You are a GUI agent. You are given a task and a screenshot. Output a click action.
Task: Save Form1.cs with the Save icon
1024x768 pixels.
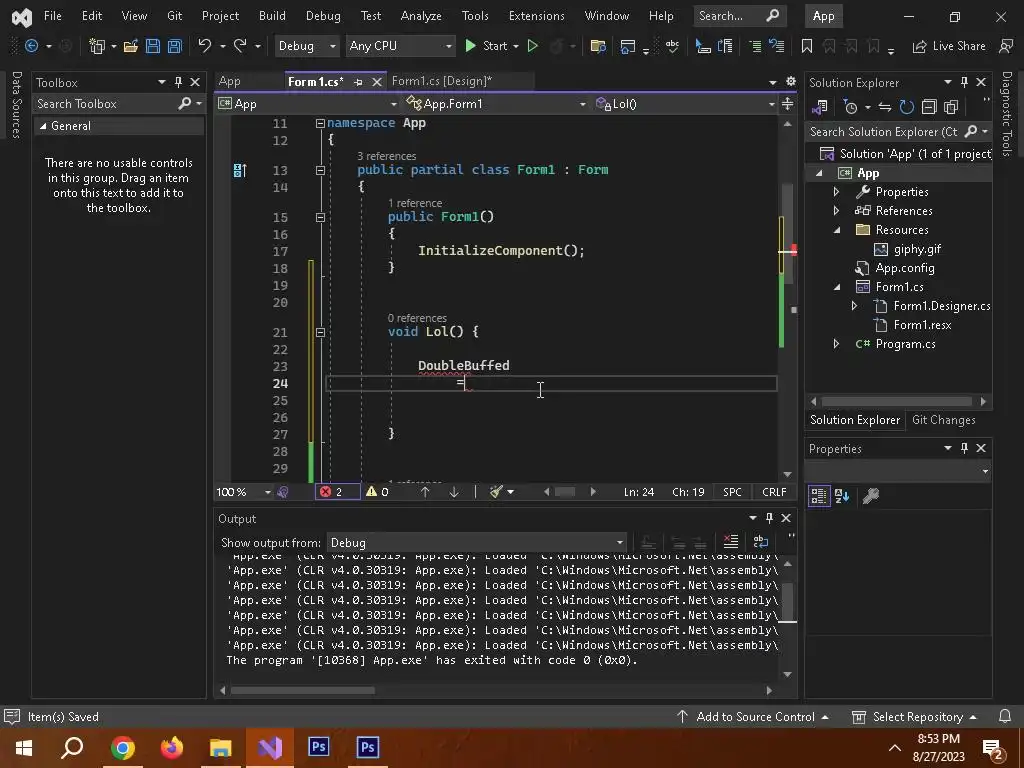(153, 46)
